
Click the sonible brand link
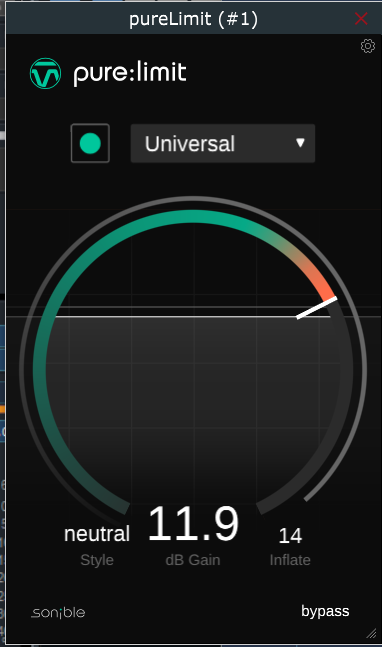pyautogui.click(x=58, y=612)
